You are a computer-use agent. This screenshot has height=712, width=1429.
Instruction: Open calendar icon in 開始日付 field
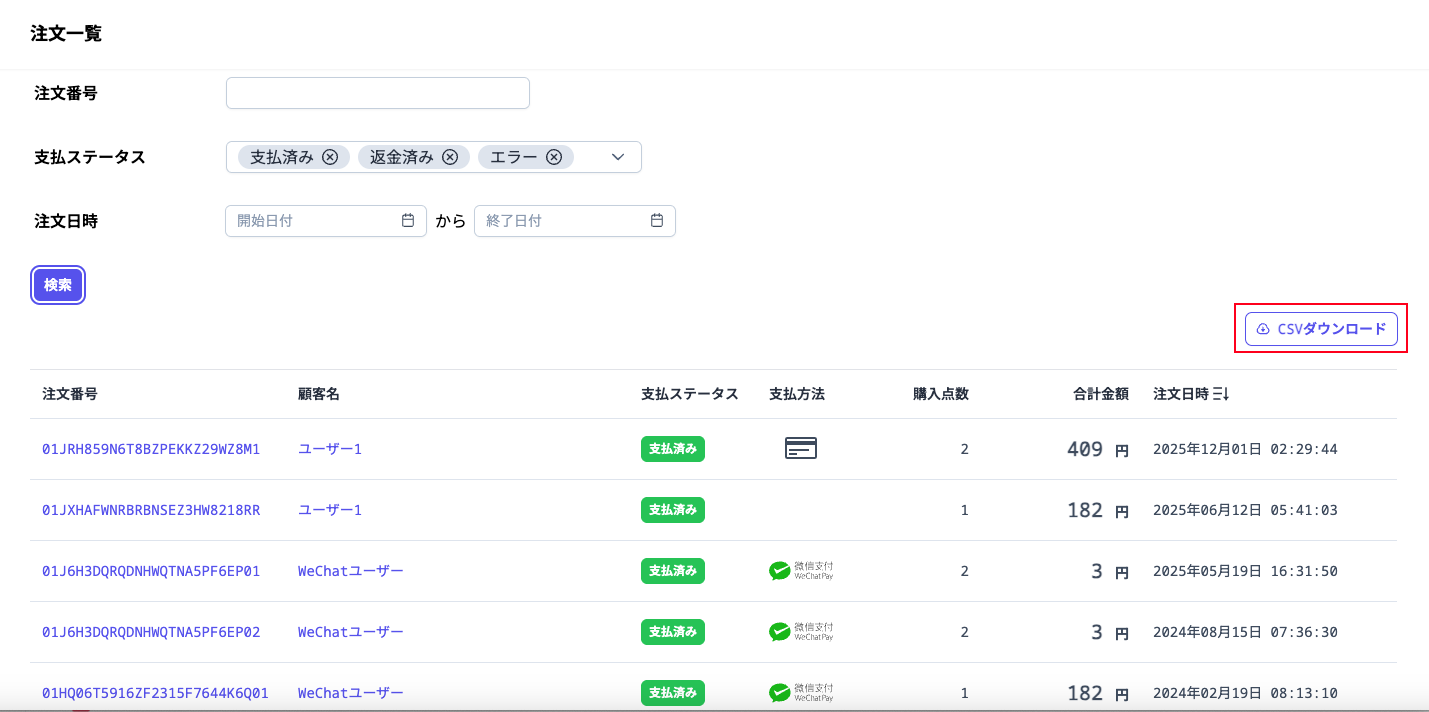click(408, 221)
